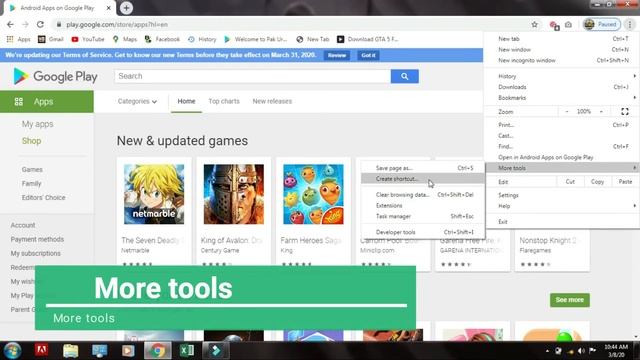Image resolution: width=640 pixels, height=360 pixels.
Task: Open Download GTA 5 bookmark
Action: pyautogui.click(x=367, y=39)
